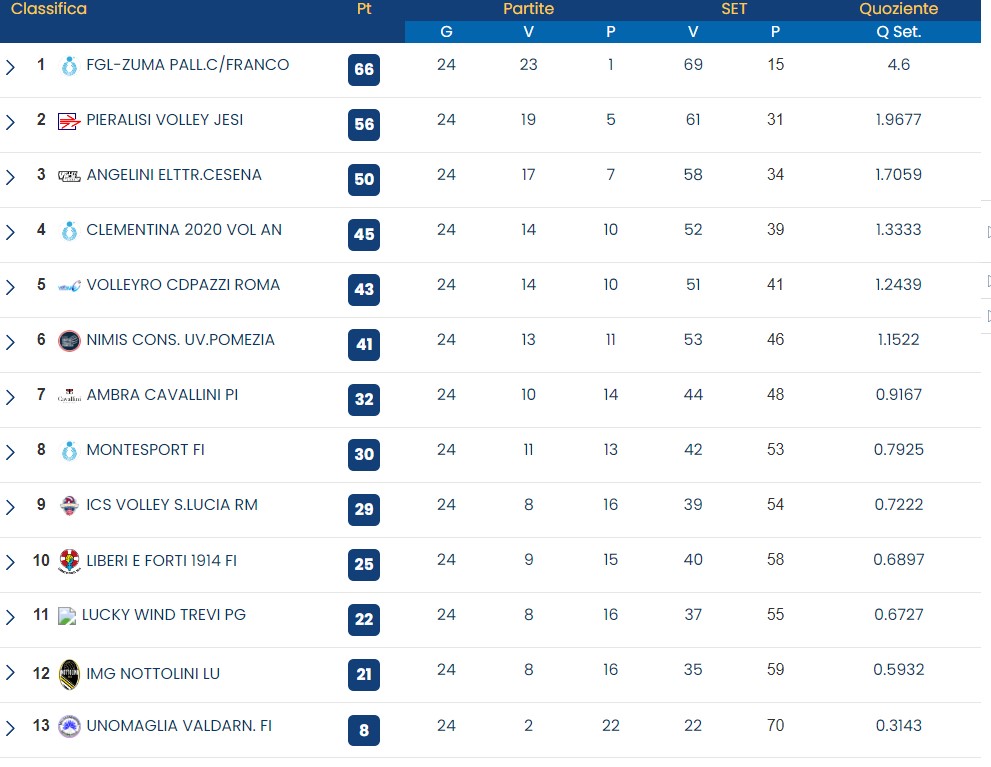Click the ICS Volley S.Lucia RM logo
The image size is (991, 767).
click(69, 505)
